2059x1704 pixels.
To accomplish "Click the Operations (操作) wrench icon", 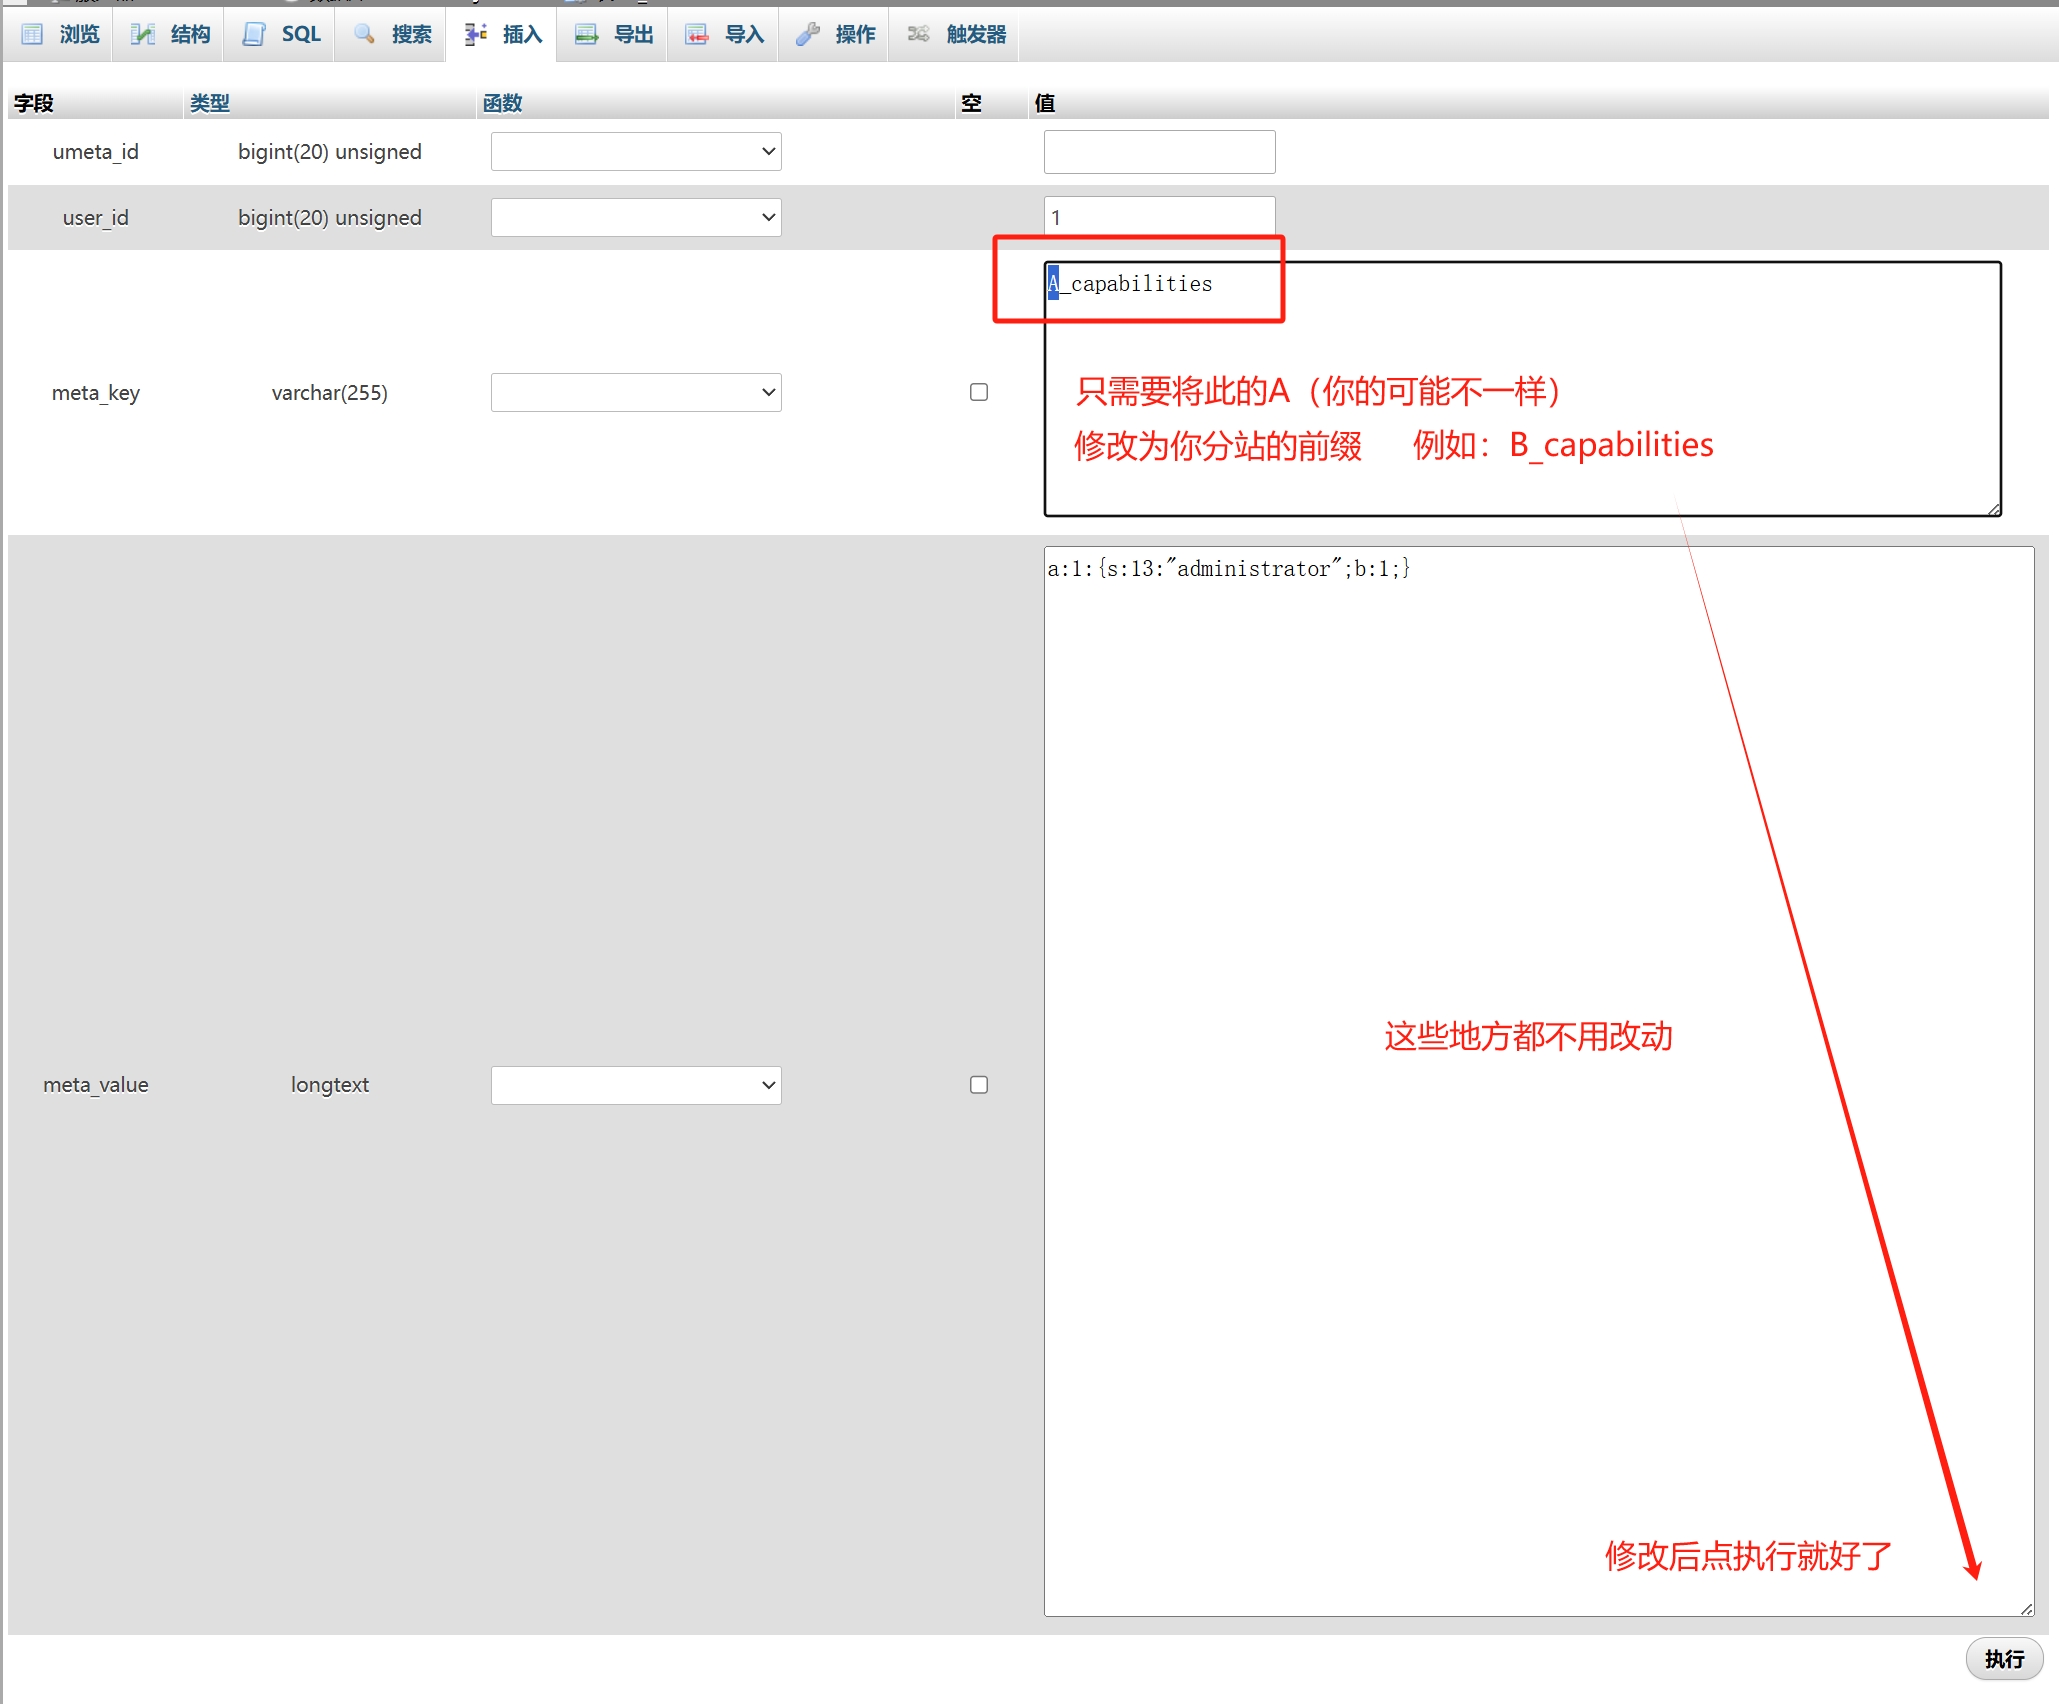I will point(808,34).
